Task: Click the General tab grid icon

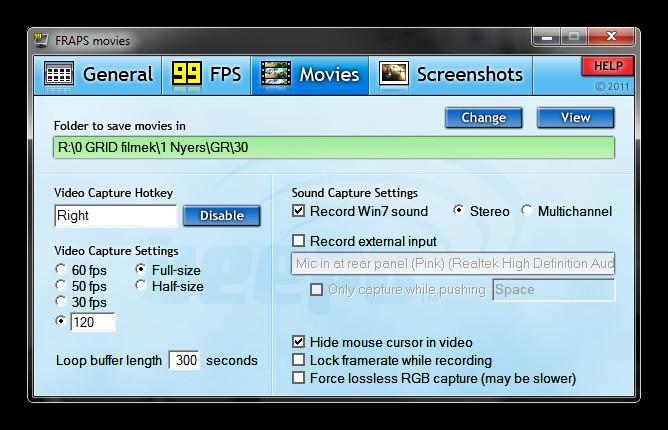Action: click(x=59, y=75)
